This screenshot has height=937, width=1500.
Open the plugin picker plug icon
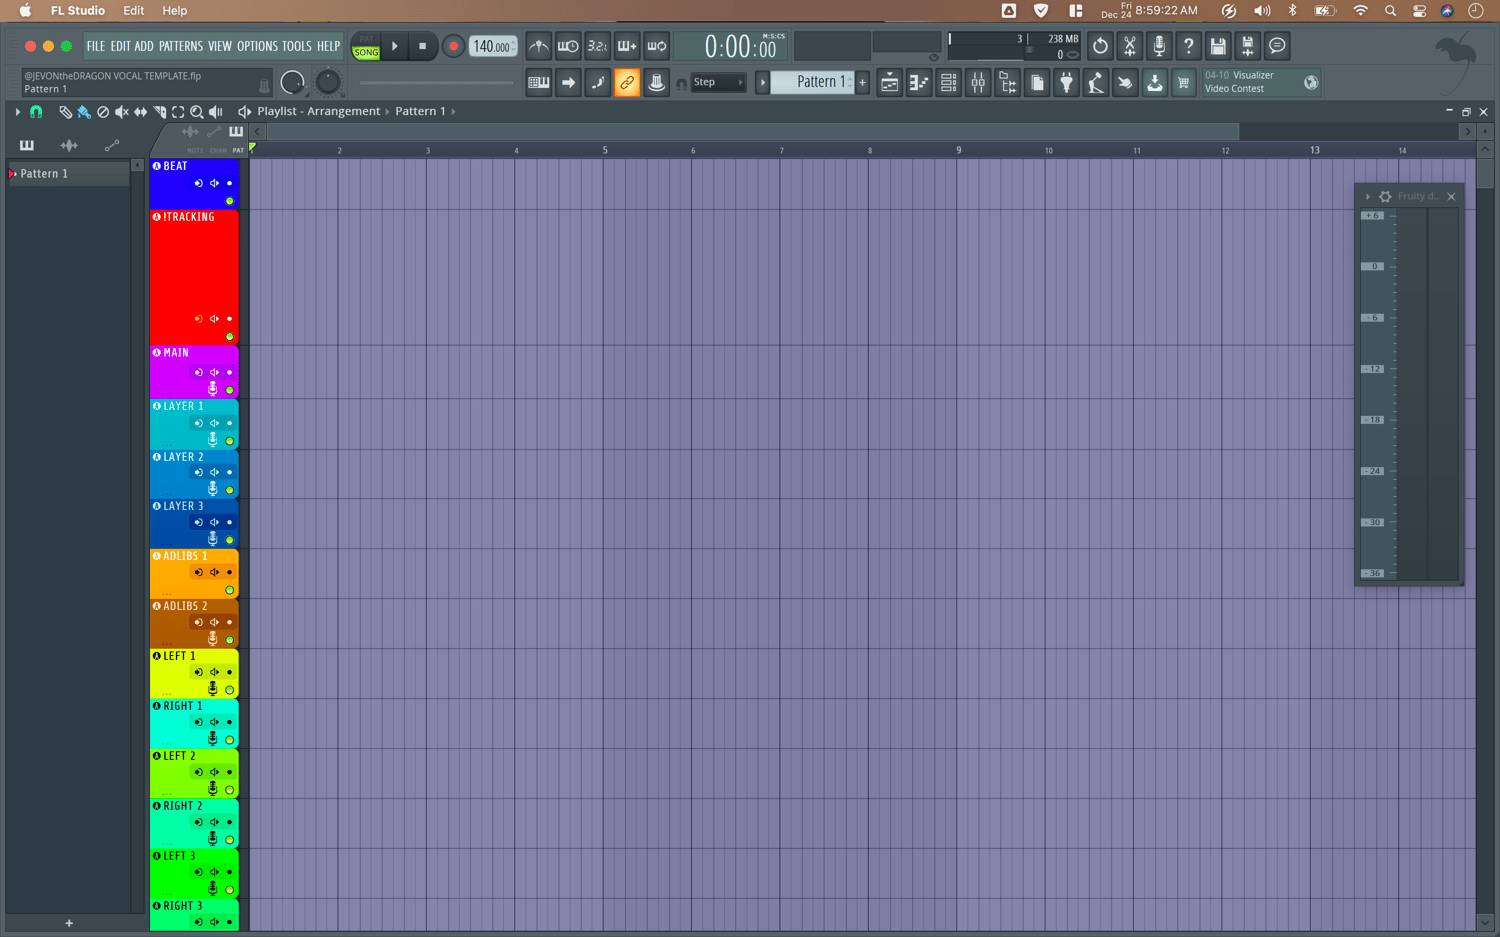(1066, 82)
